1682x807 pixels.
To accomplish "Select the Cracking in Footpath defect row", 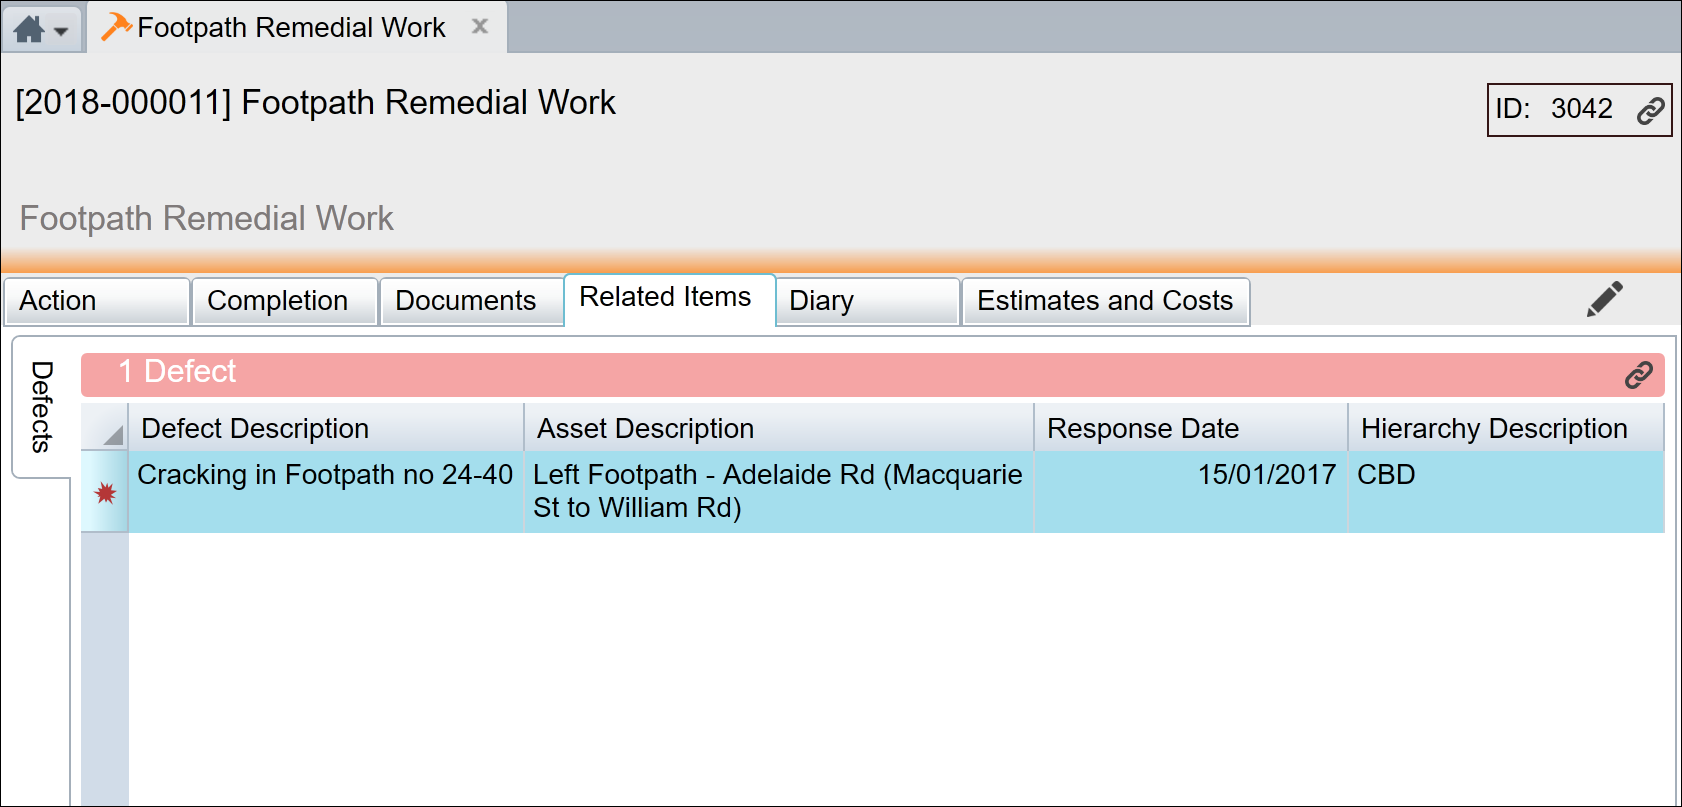I will click(325, 475).
